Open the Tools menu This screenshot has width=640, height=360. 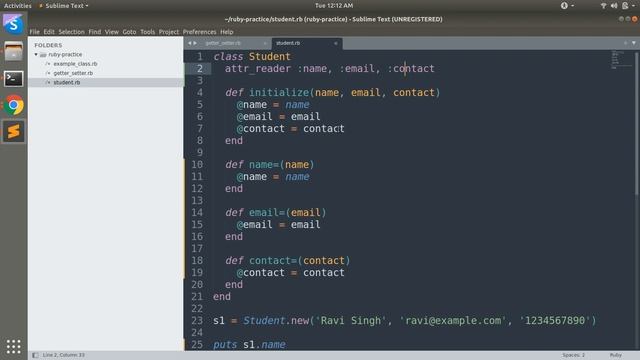tap(147, 32)
